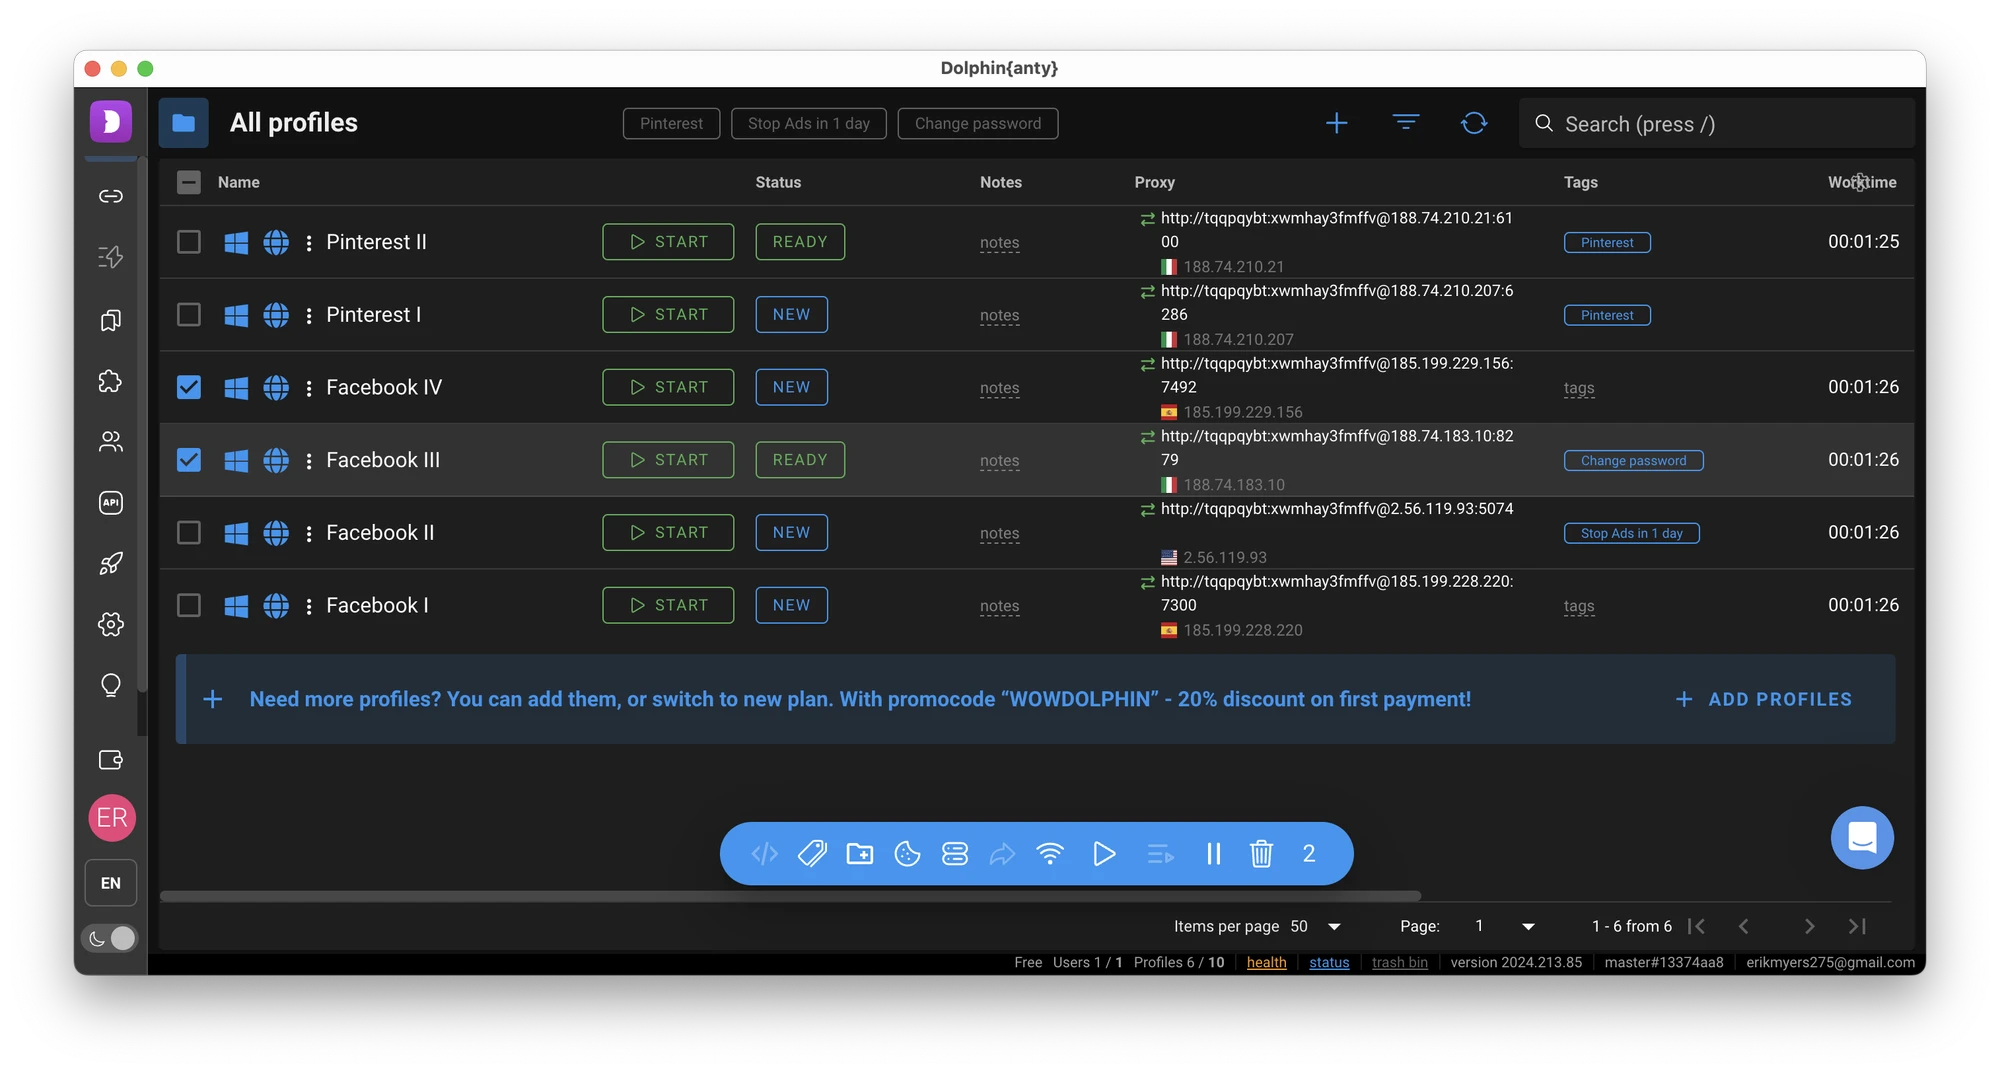
Task: Click the tag icon in bulk toolbar
Action: (x=812, y=854)
